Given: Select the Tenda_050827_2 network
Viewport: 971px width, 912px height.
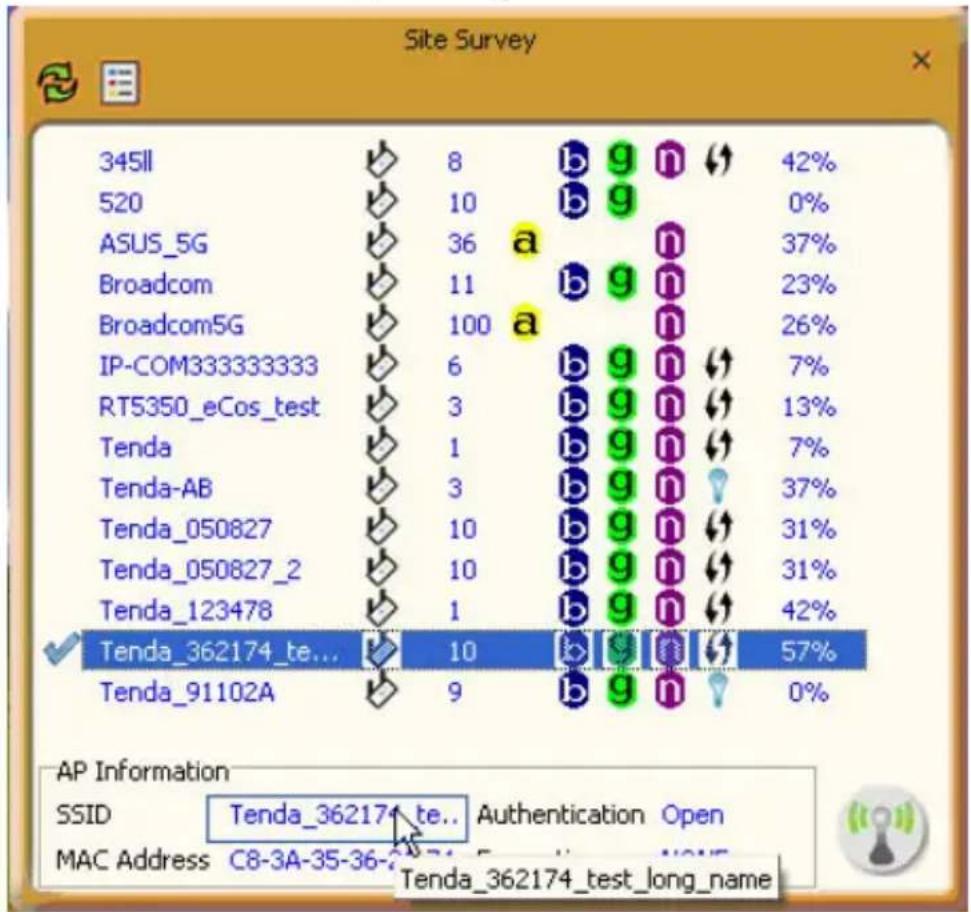Looking at the screenshot, I should [x=474, y=570].
